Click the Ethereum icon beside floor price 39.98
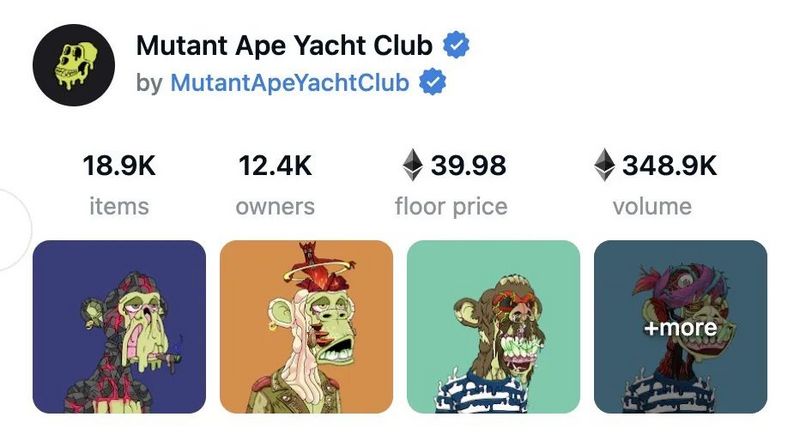The height and width of the screenshot is (441, 800). pyautogui.click(x=412, y=165)
